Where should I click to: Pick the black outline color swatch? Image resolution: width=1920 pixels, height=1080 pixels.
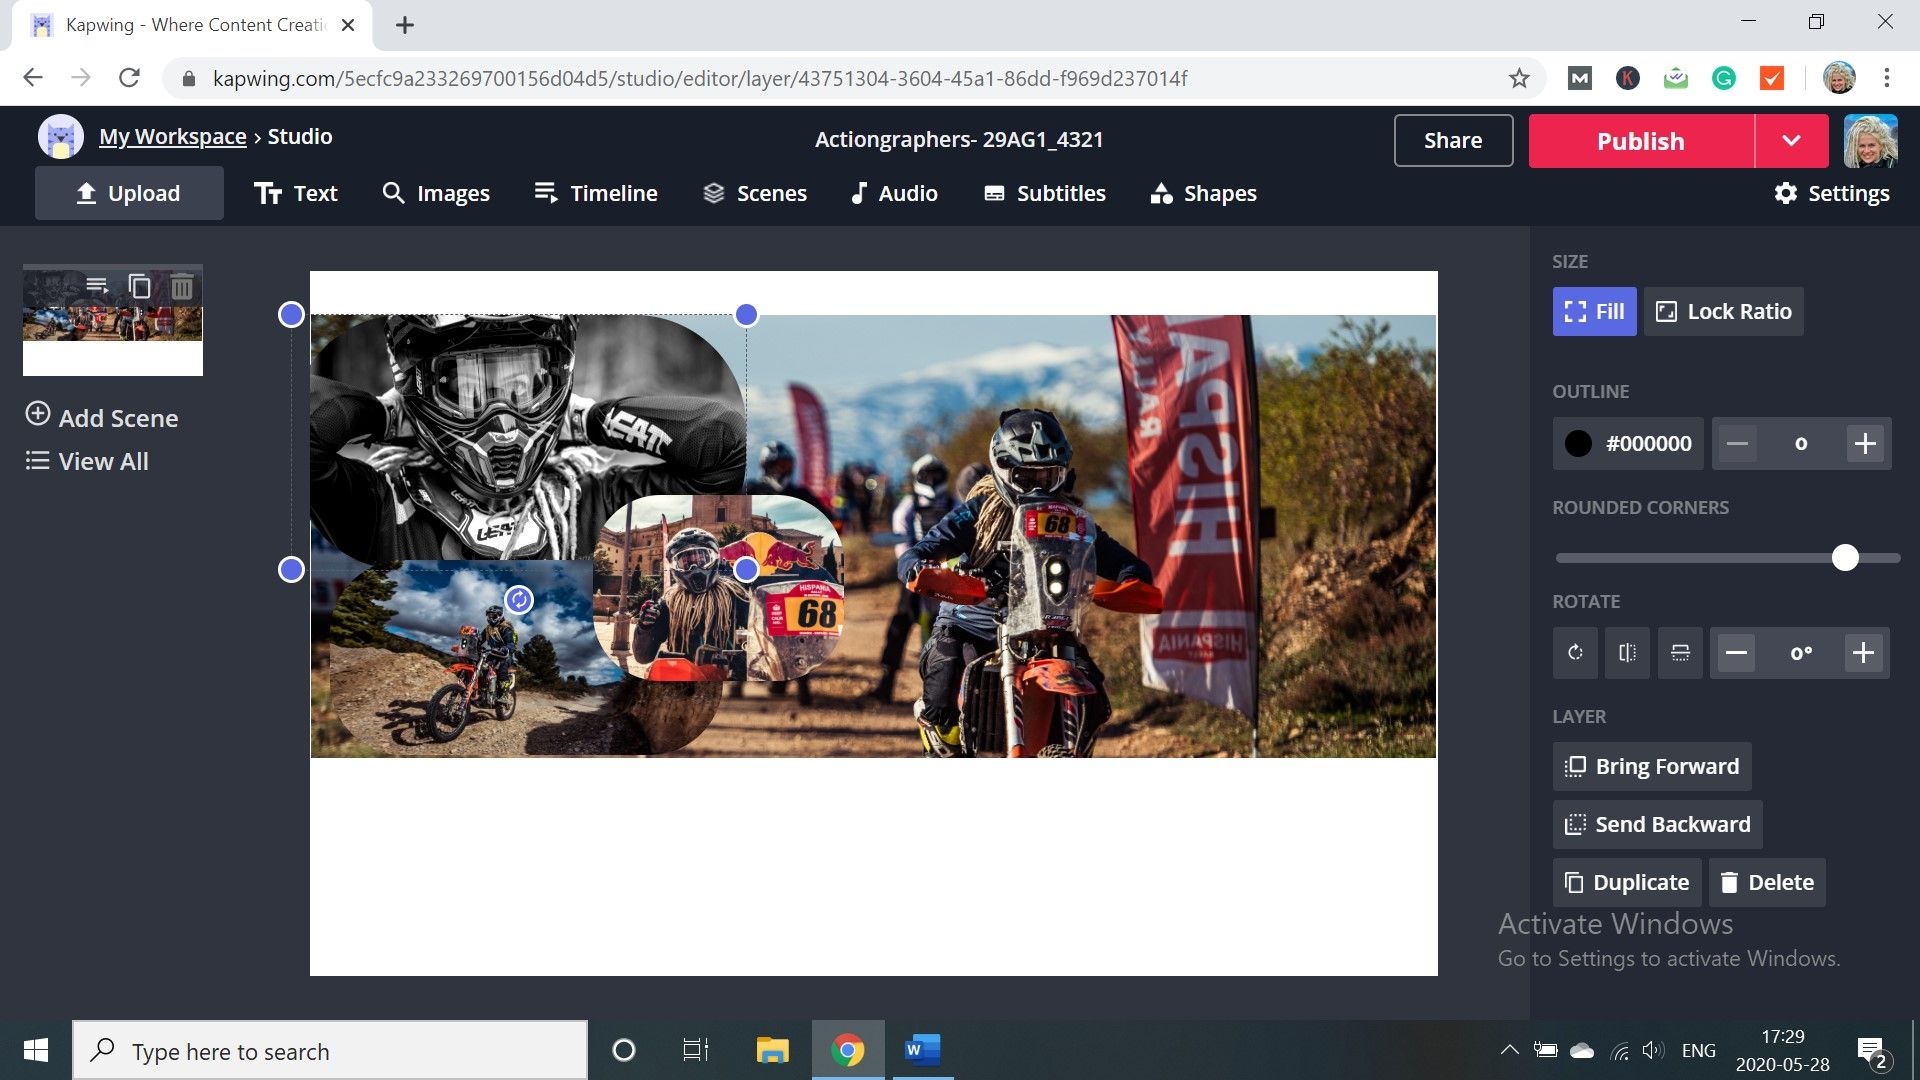coord(1578,443)
